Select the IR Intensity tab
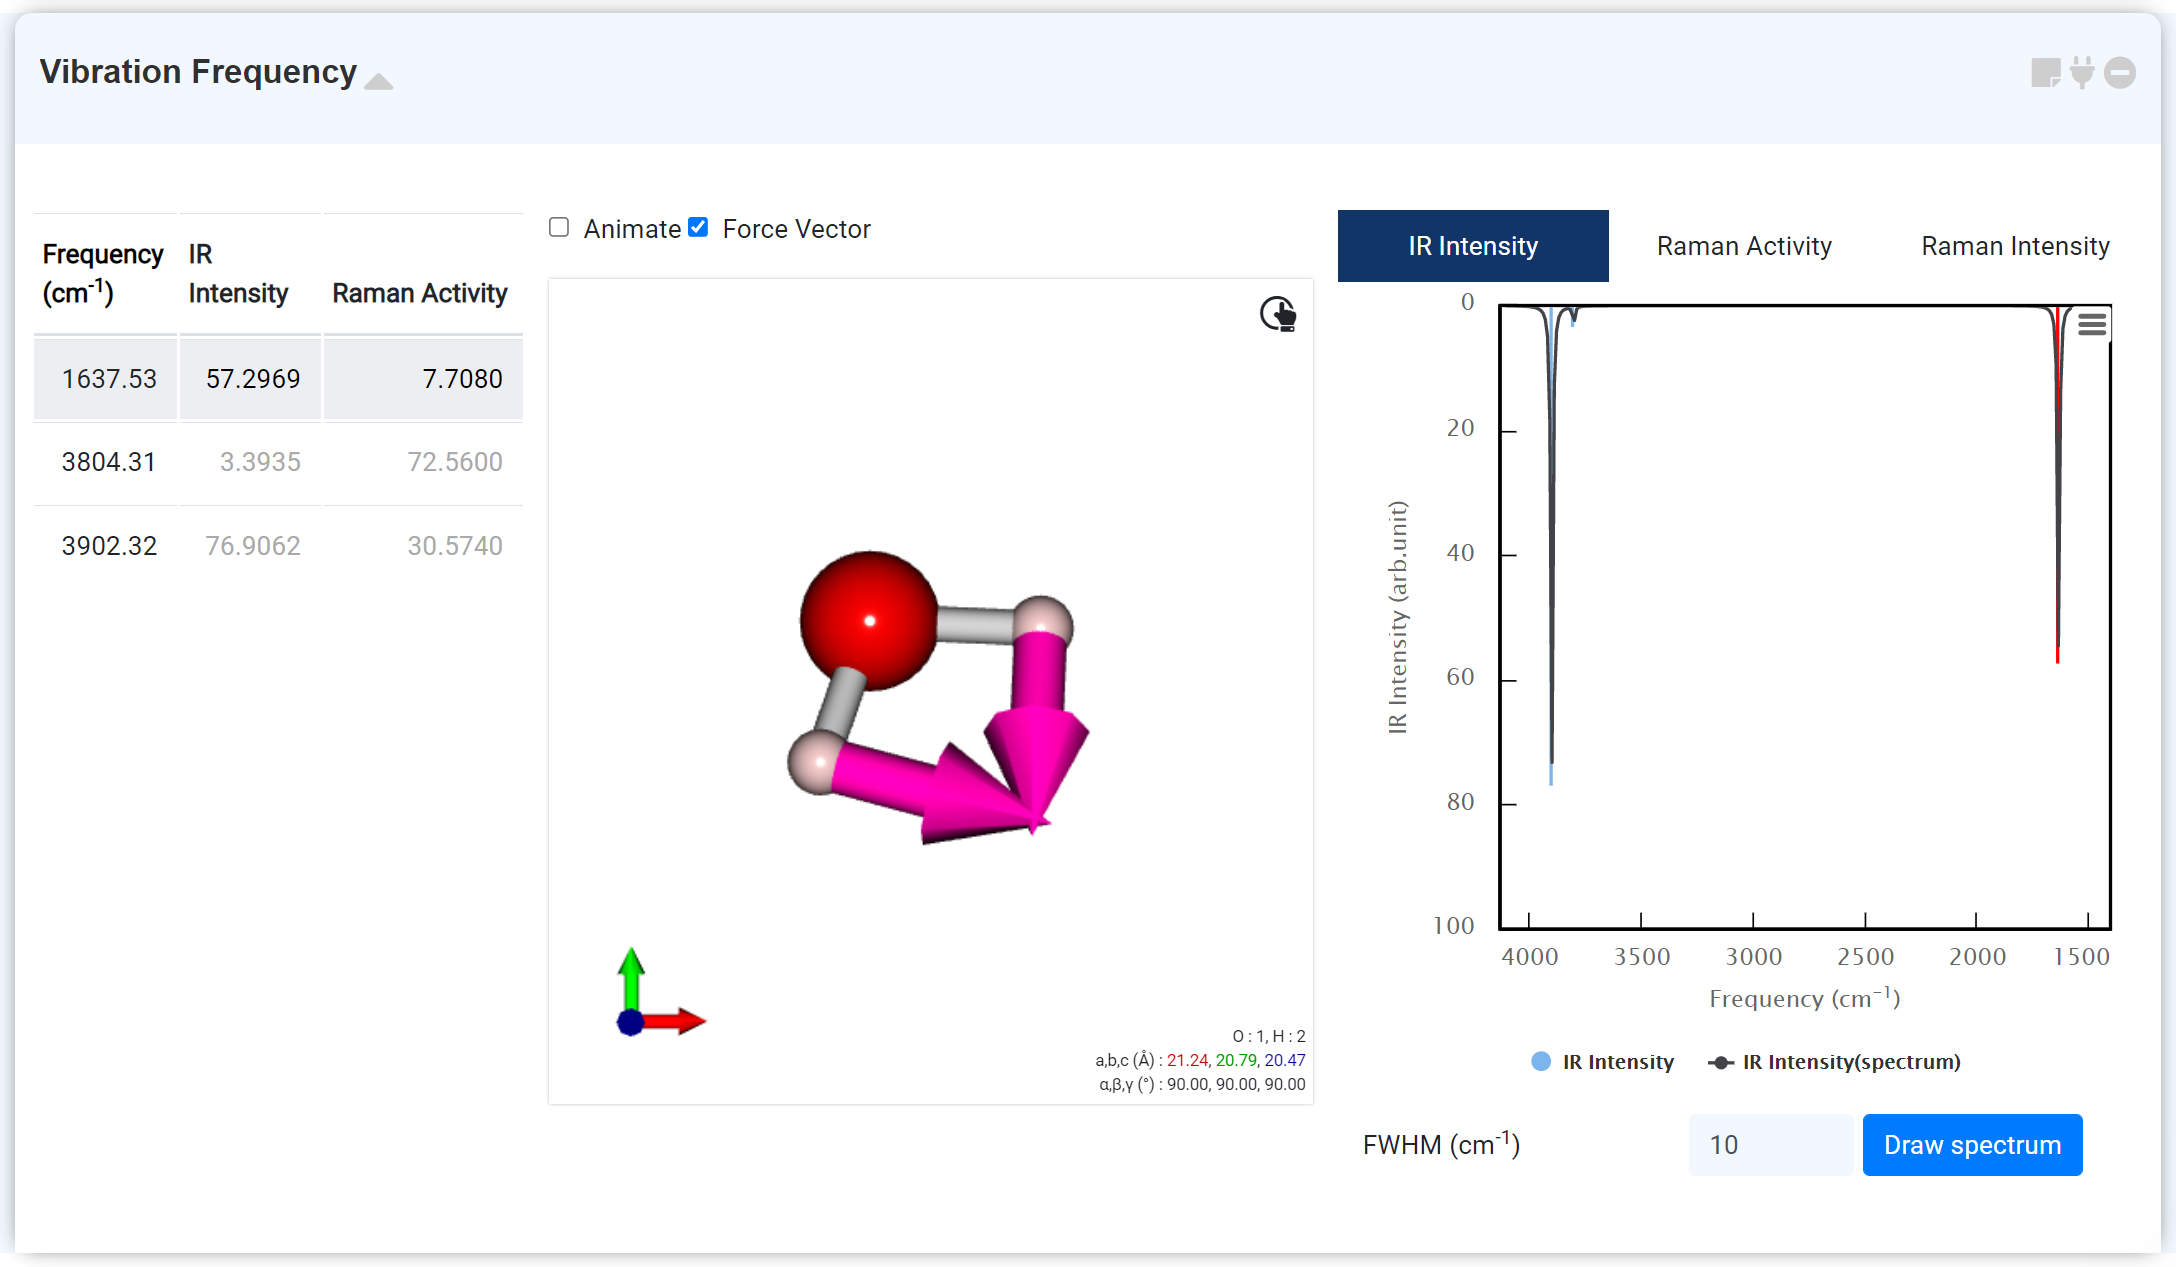The width and height of the screenshot is (2176, 1267). (1472, 246)
